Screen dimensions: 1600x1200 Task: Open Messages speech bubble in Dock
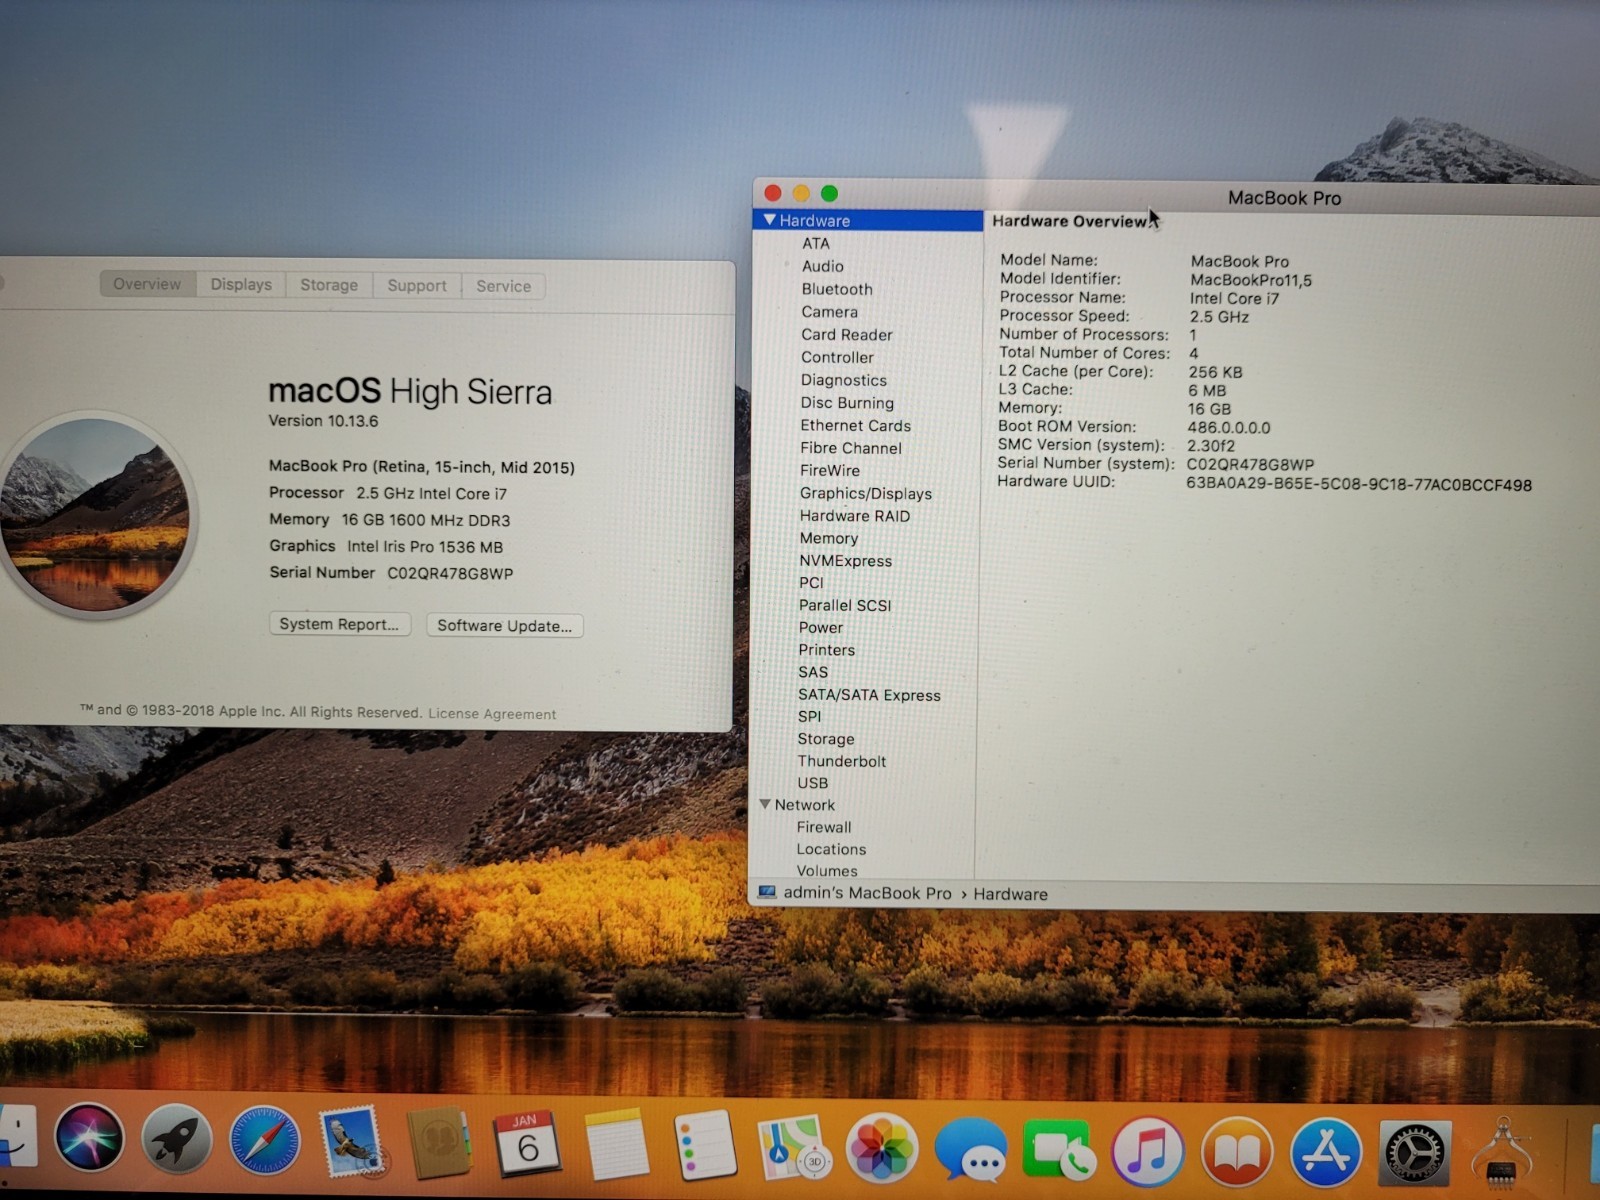(970, 1150)
